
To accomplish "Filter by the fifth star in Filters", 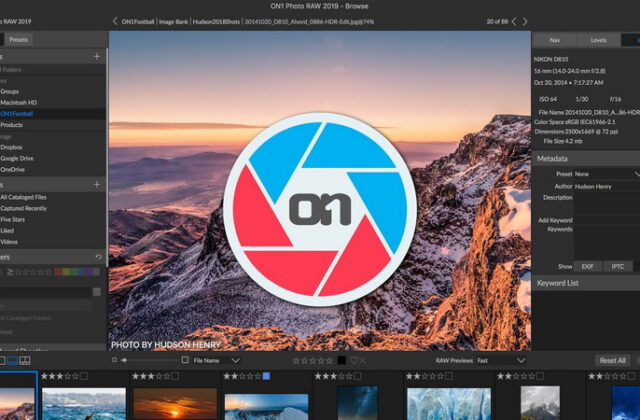I will pyautogui.click(x=48, y=272).
